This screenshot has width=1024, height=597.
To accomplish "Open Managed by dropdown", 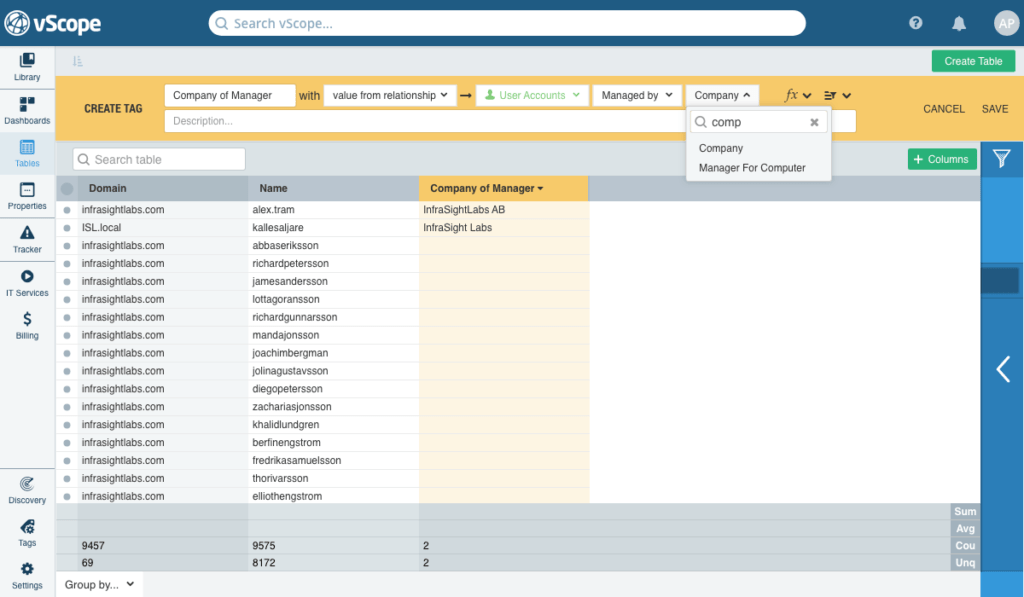I will point(637,95).
